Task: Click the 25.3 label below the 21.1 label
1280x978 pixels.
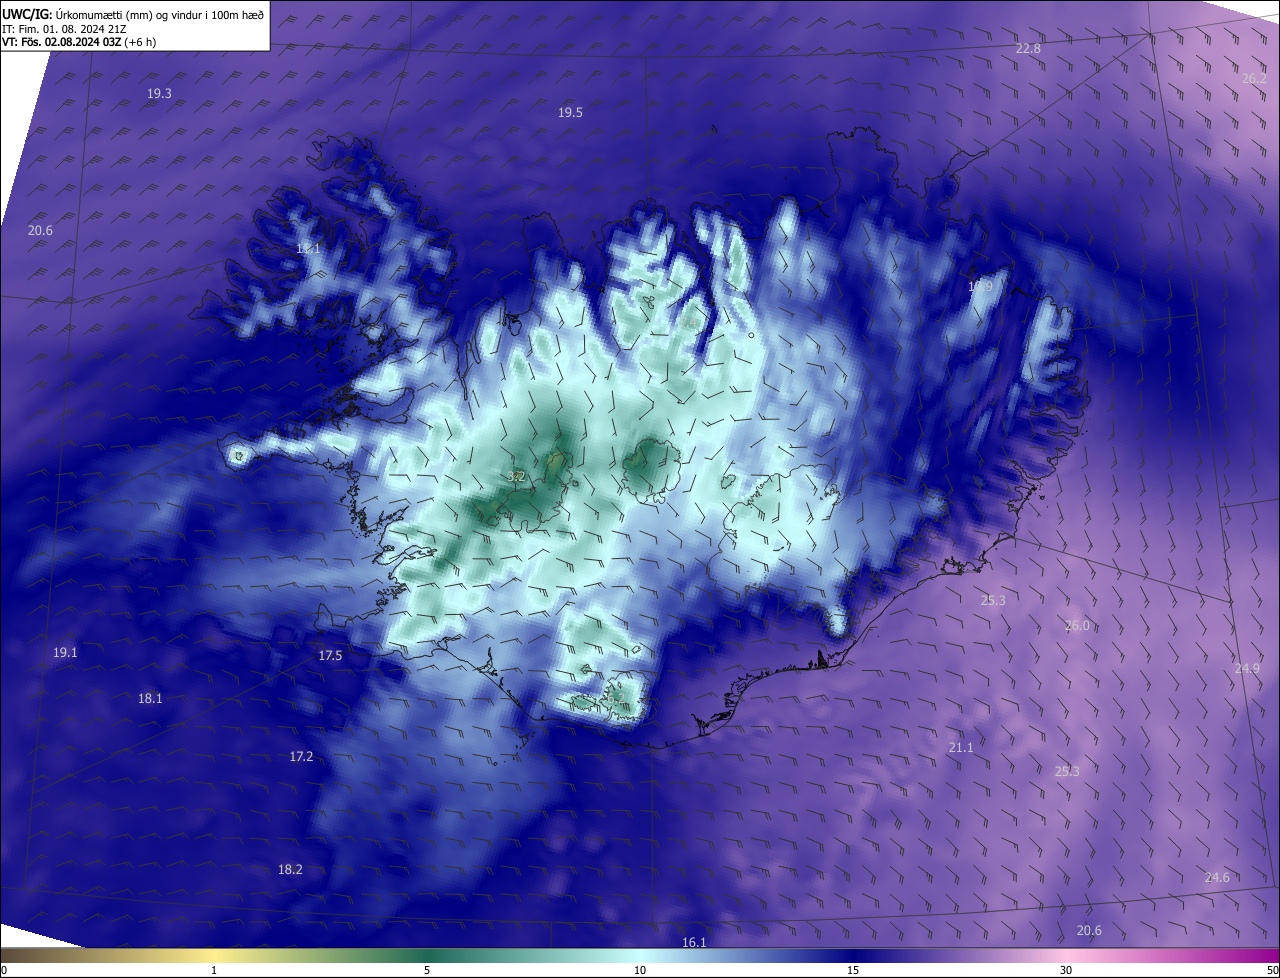Action: click(x=1067, y=772)
